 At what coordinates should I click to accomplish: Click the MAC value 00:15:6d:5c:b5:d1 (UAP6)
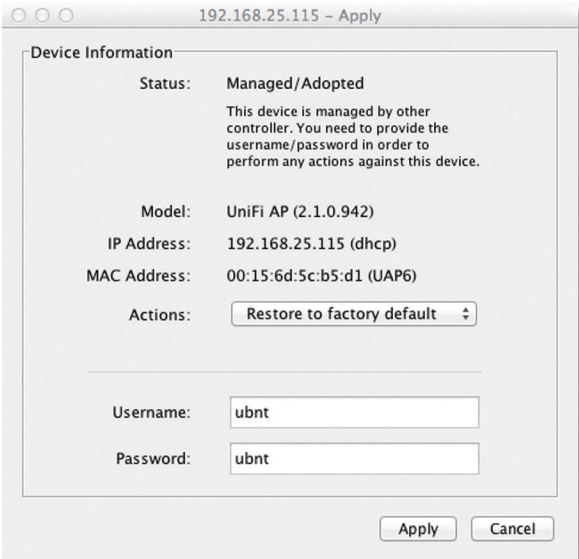tap(321, 276)
